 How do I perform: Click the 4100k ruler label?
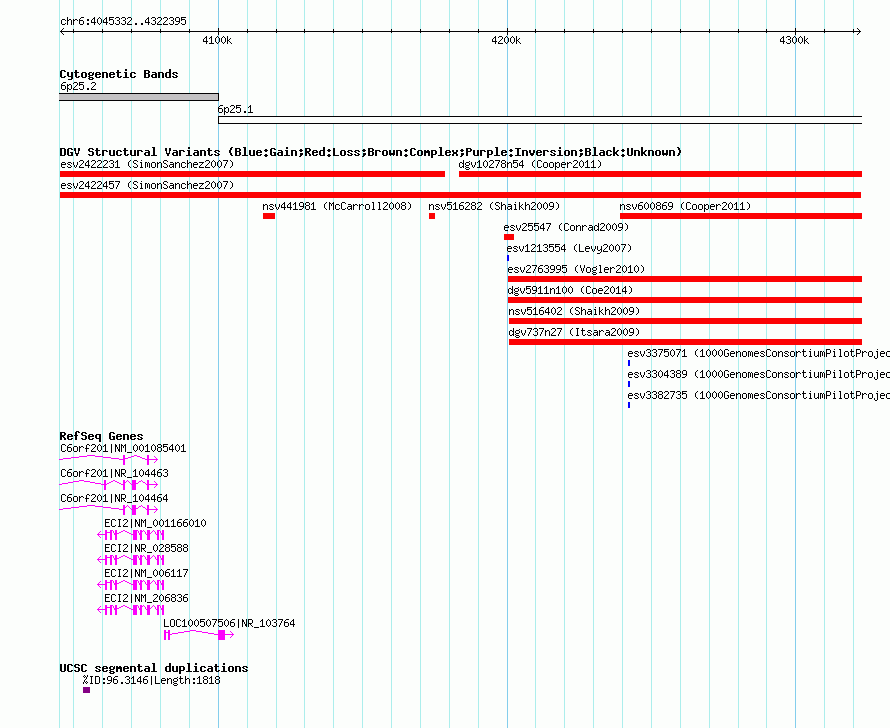click(217, 40)
